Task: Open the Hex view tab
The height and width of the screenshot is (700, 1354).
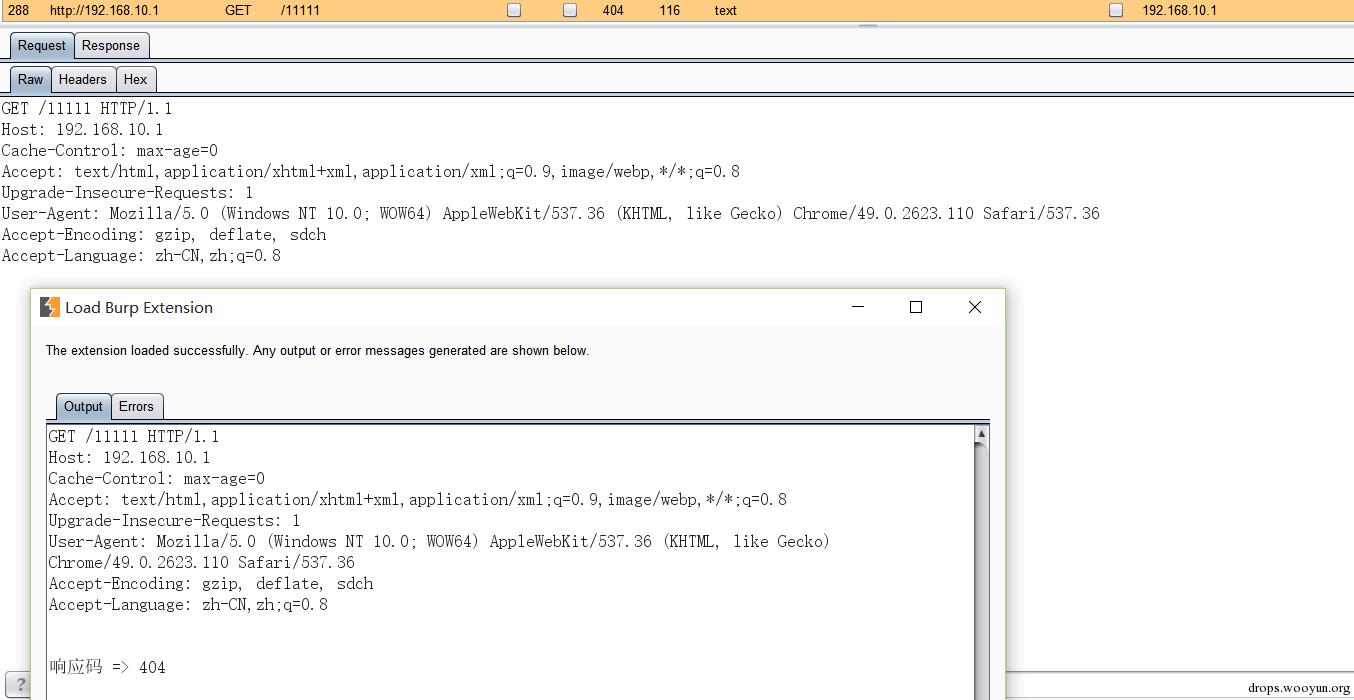Action: point(136,79)
